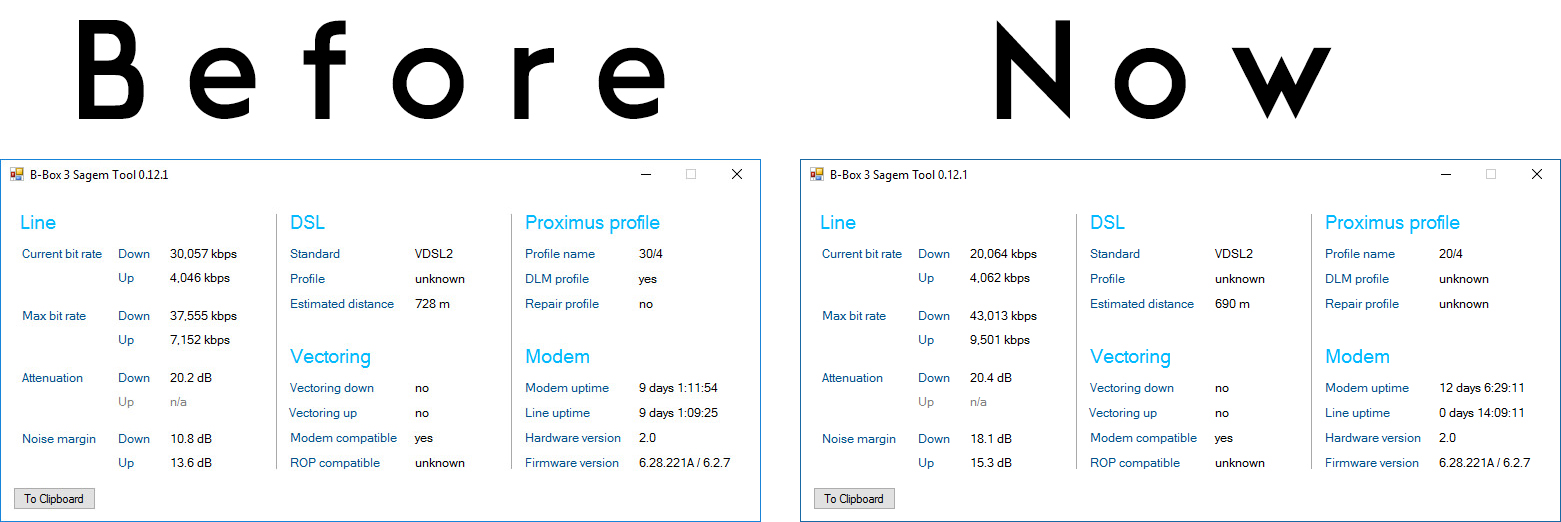Screen dimensions: 1561x522
Task: Click the app icon in the Before window title bar
Action: [x=17, y=174]
